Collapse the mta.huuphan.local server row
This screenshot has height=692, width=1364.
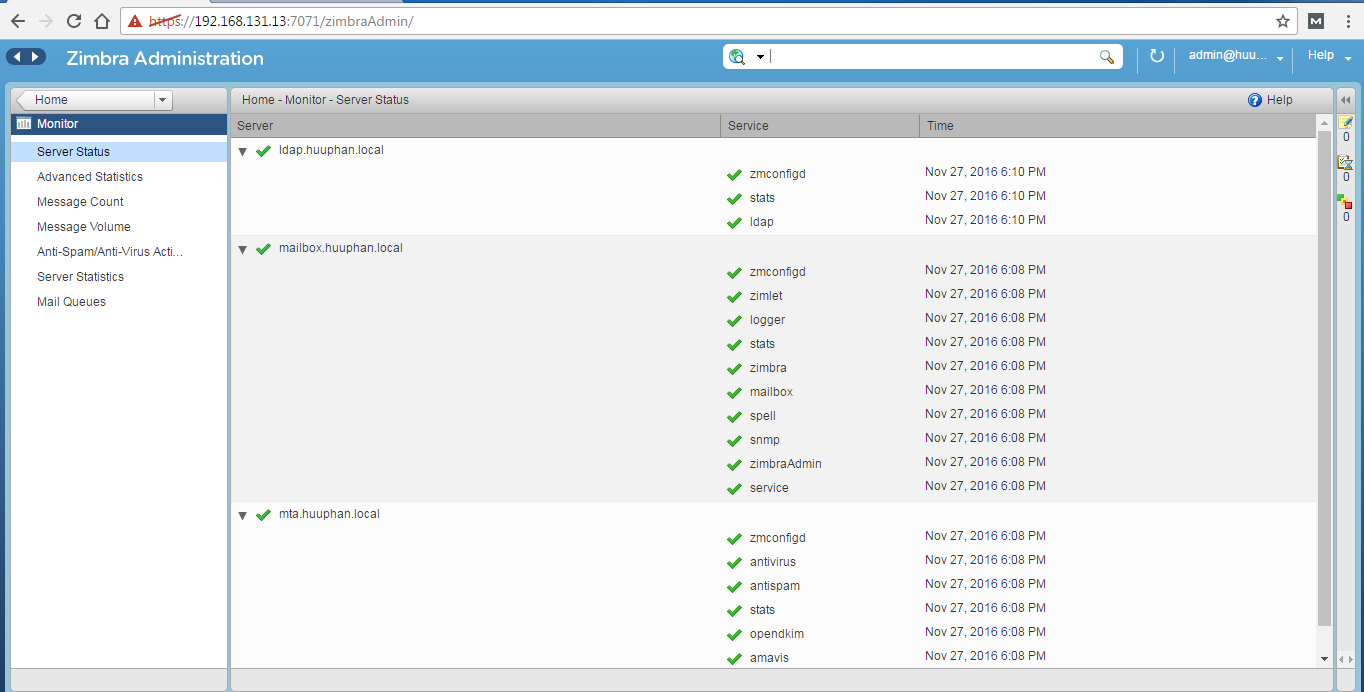(243, 516)
